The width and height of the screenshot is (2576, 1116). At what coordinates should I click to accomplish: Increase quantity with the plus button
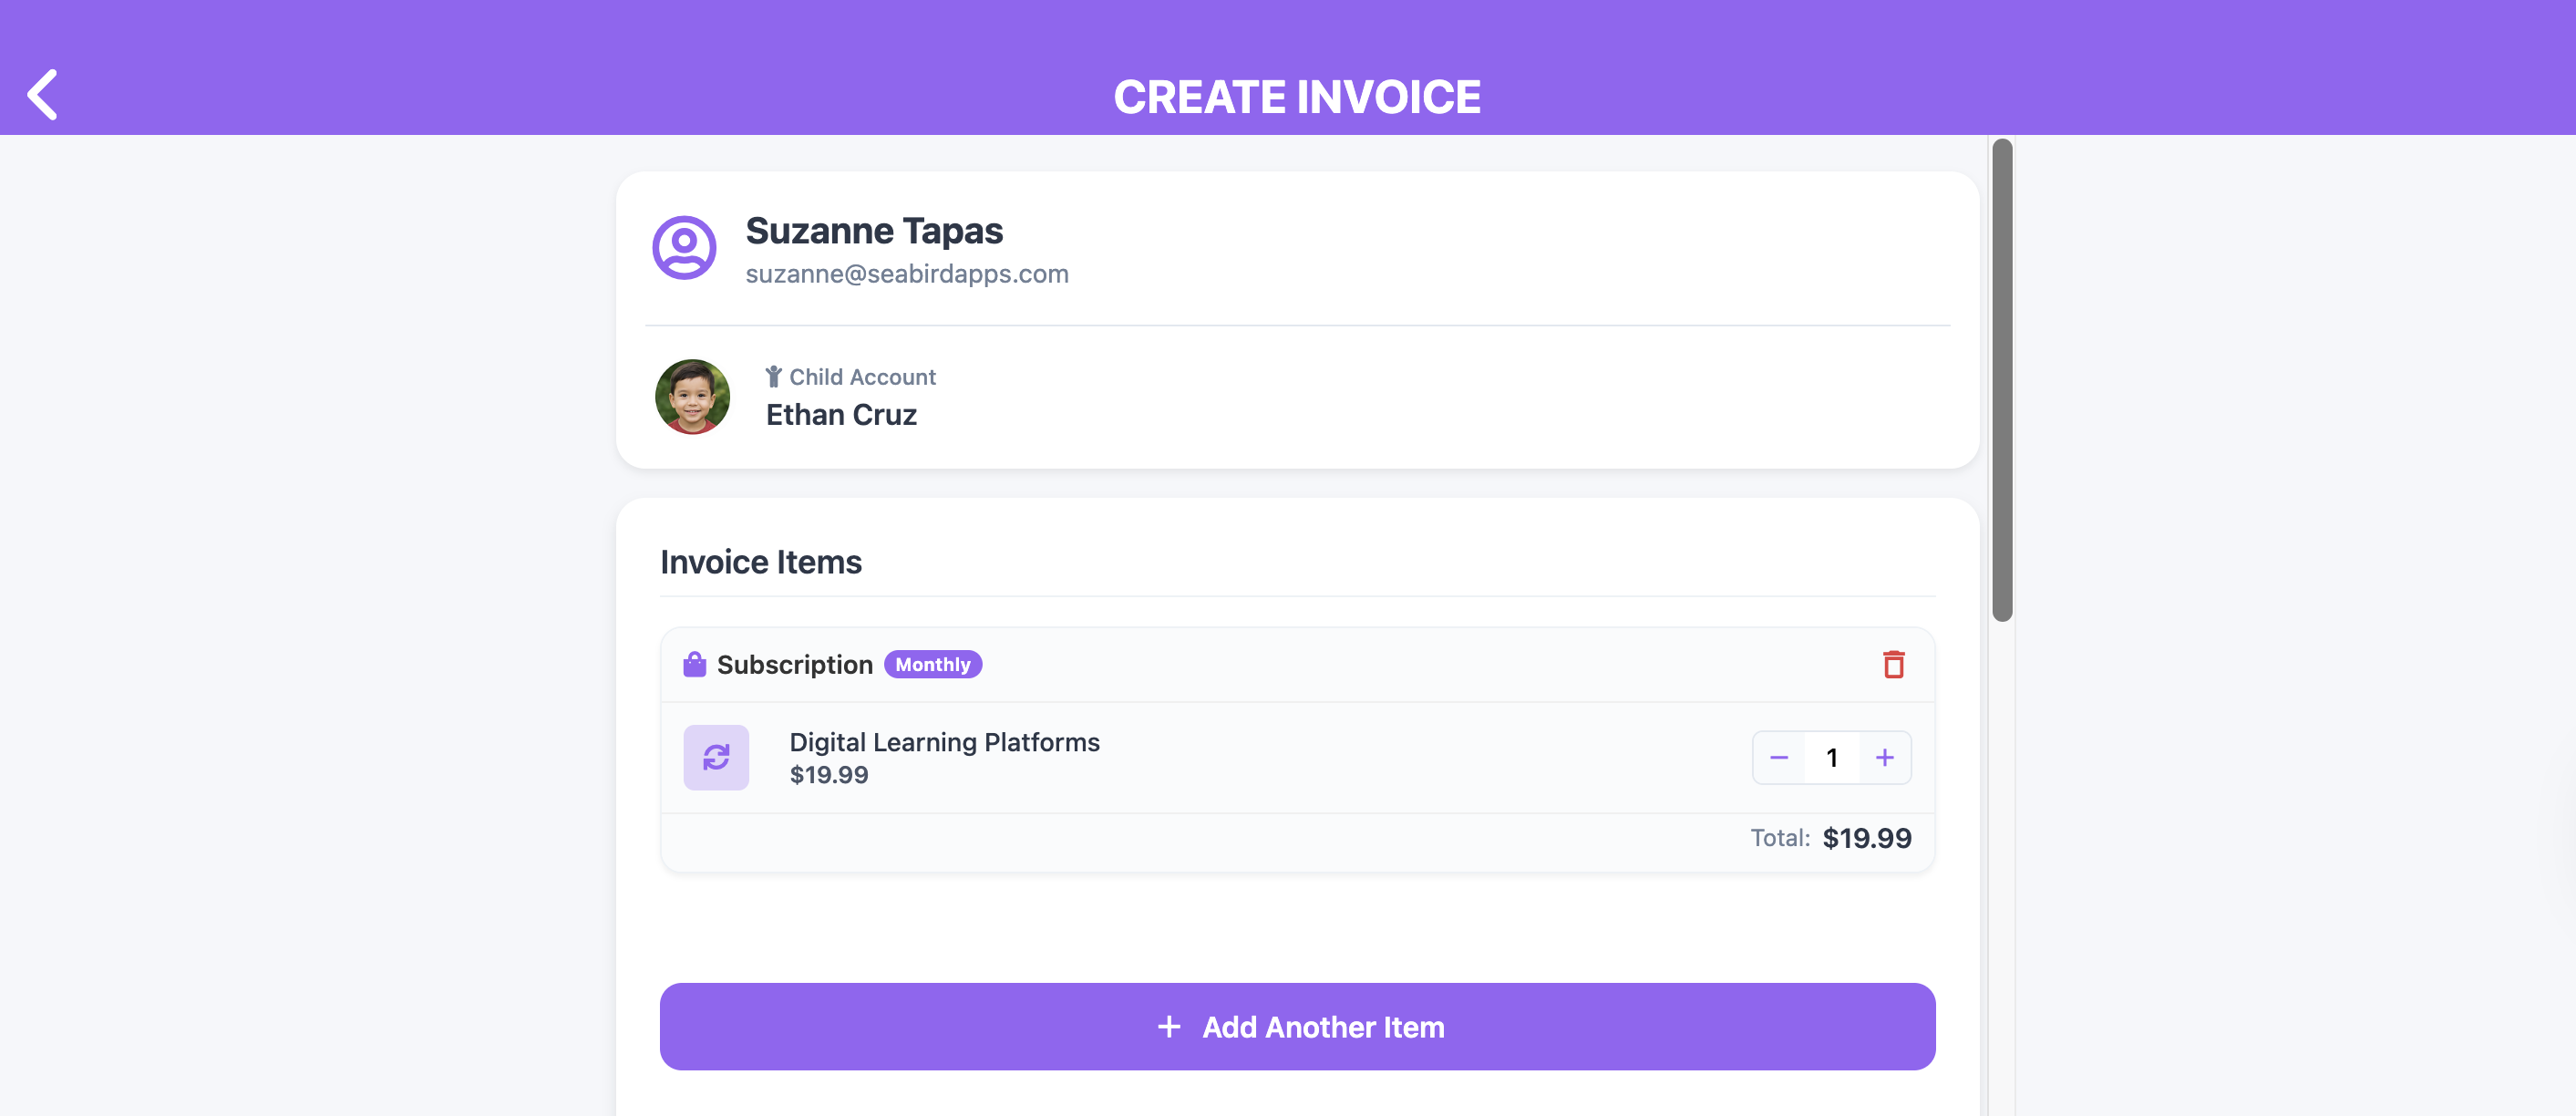pyautogui.click(x=1885, y=758)
